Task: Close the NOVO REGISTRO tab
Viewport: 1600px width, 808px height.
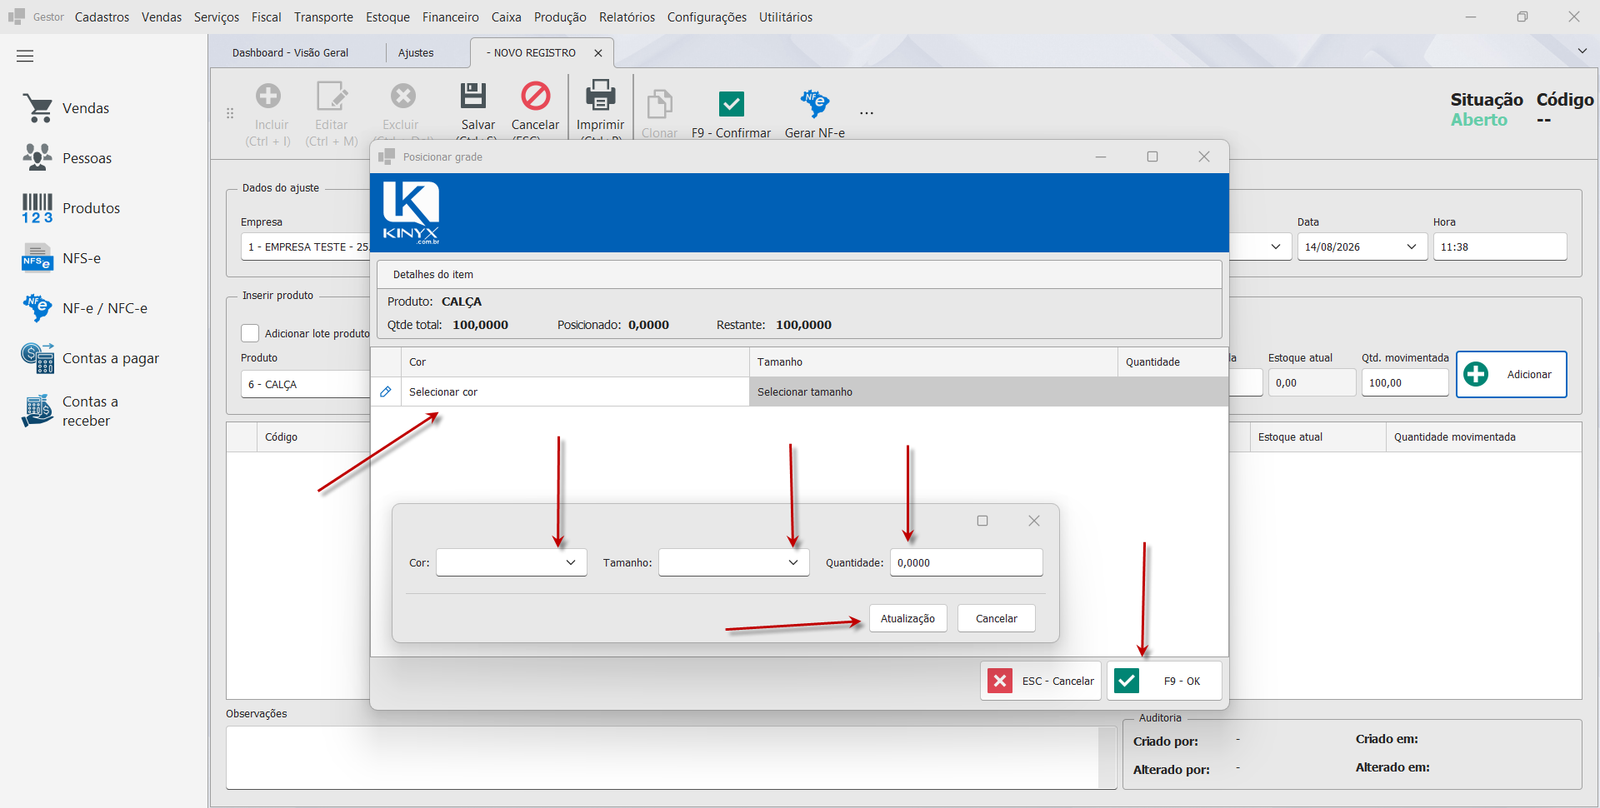Action: 598,53
